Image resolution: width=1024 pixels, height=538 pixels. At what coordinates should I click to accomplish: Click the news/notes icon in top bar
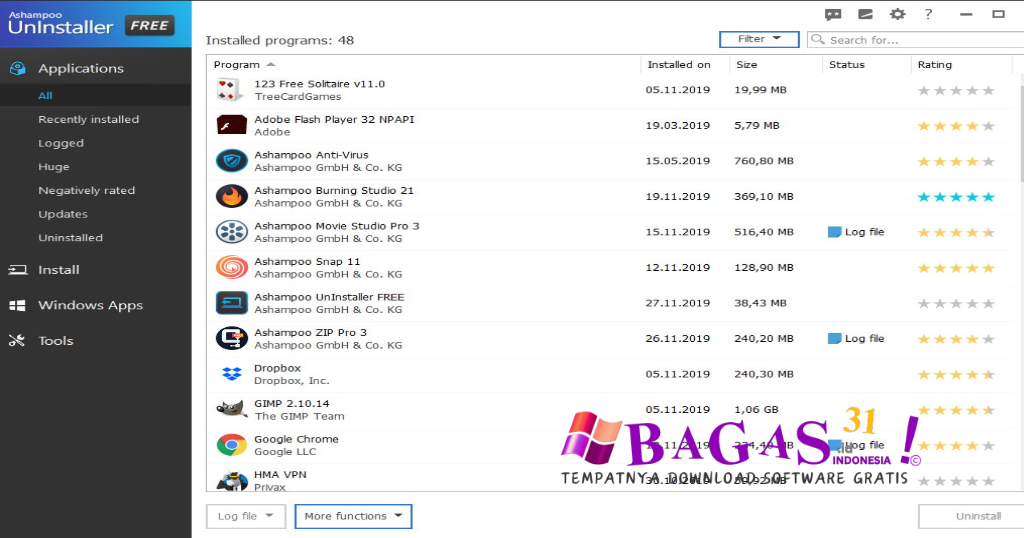pyautogui.click(x=865, y=14)
